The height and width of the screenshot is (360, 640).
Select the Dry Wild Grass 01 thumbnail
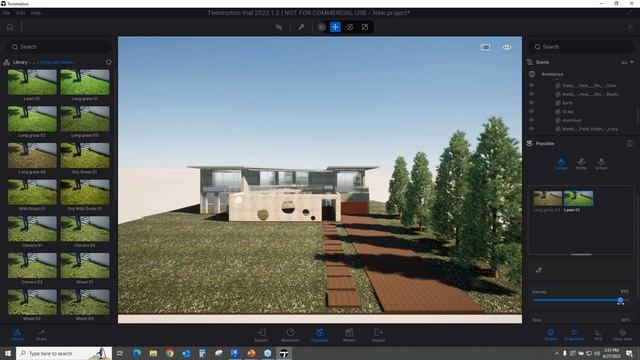(x=85, y=192)
